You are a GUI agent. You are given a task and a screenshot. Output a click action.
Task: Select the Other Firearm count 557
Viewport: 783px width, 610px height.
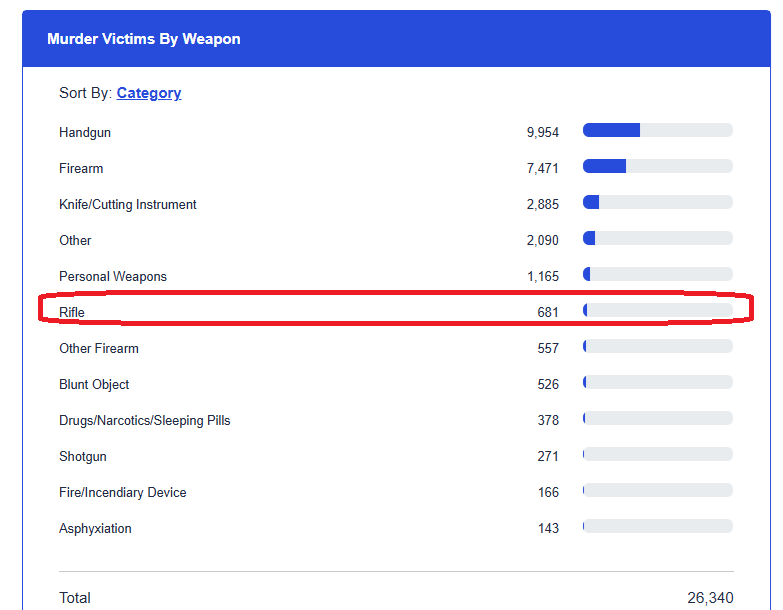coord(548,348)
